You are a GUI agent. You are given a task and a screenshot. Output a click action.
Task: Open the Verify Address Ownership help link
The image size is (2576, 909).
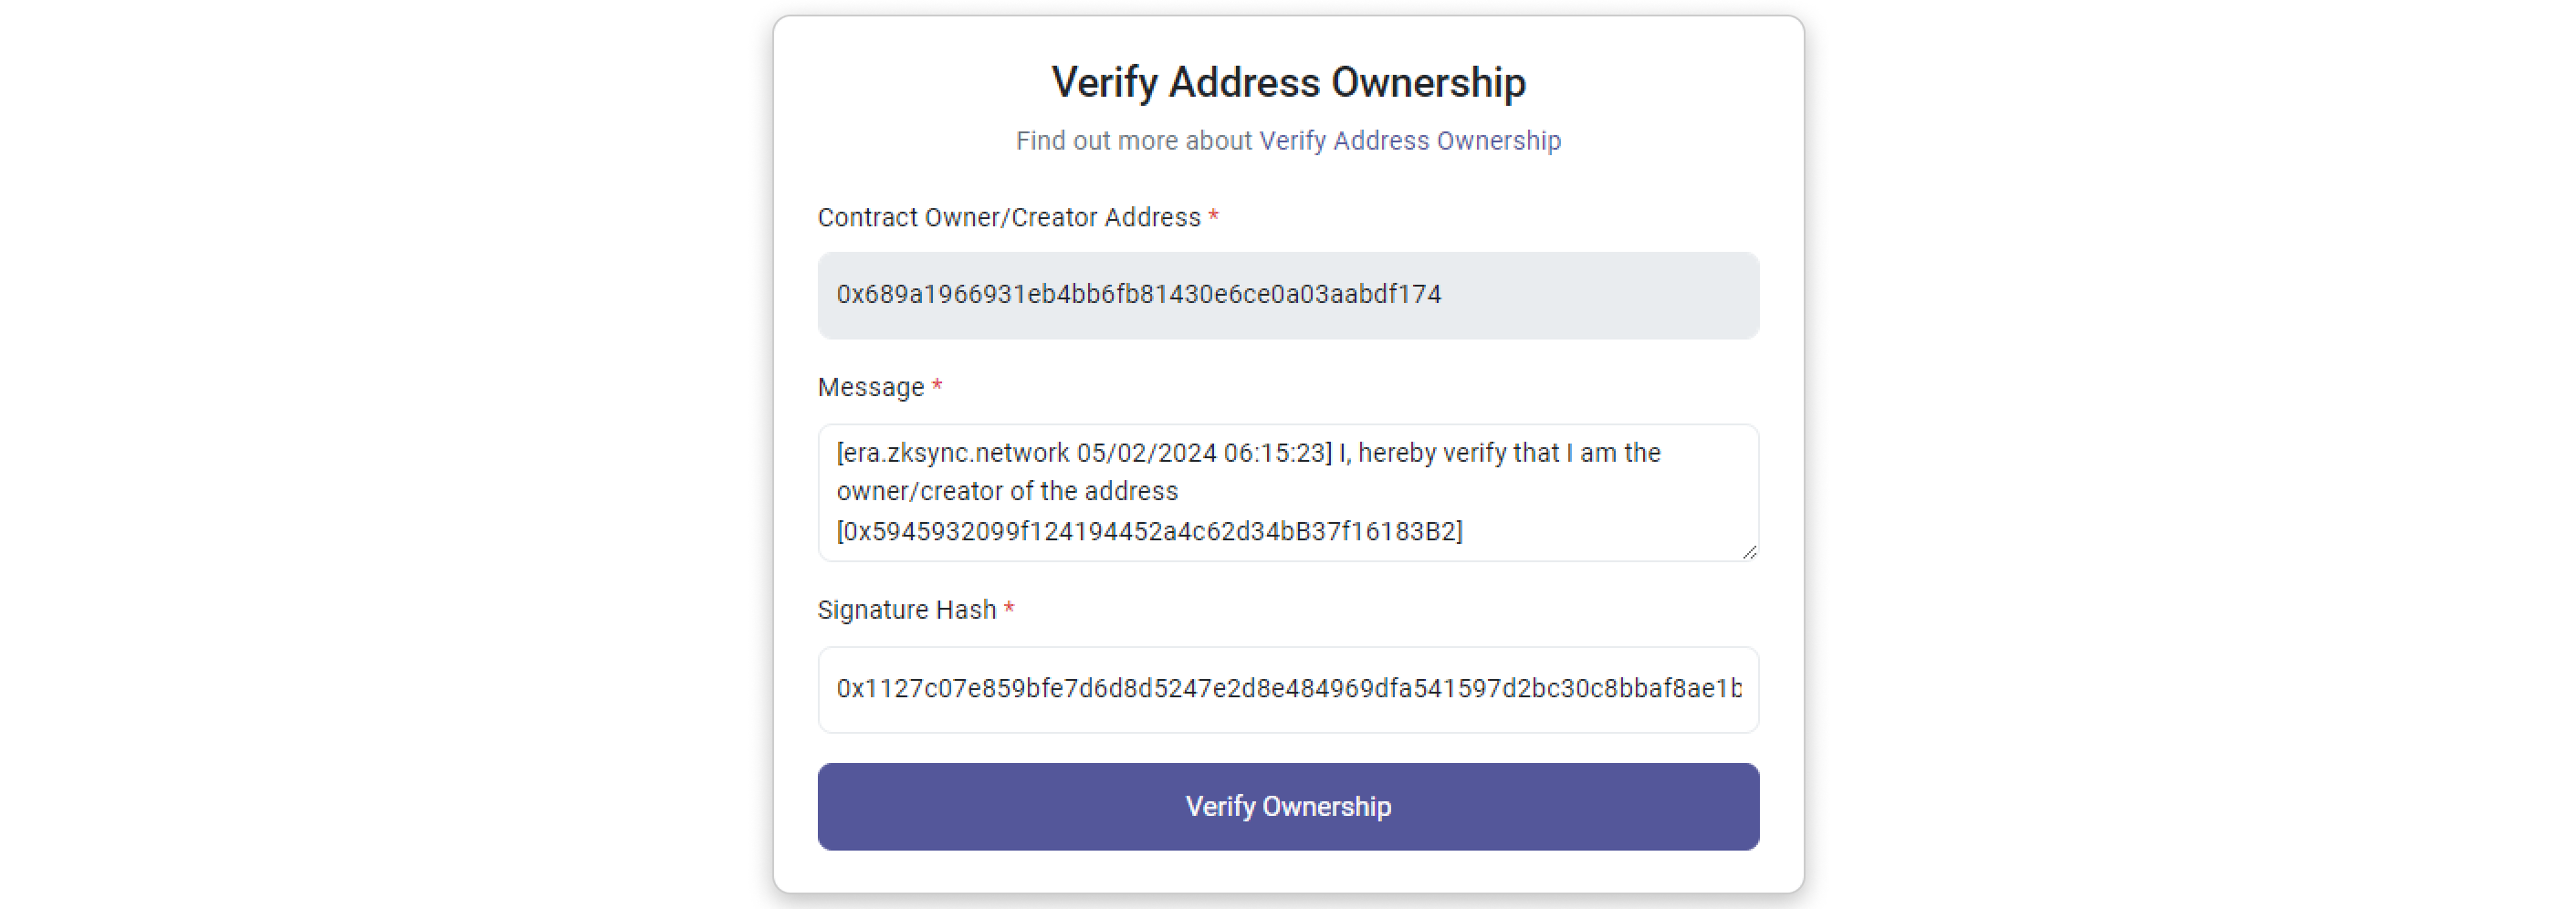pos(1409,141)
